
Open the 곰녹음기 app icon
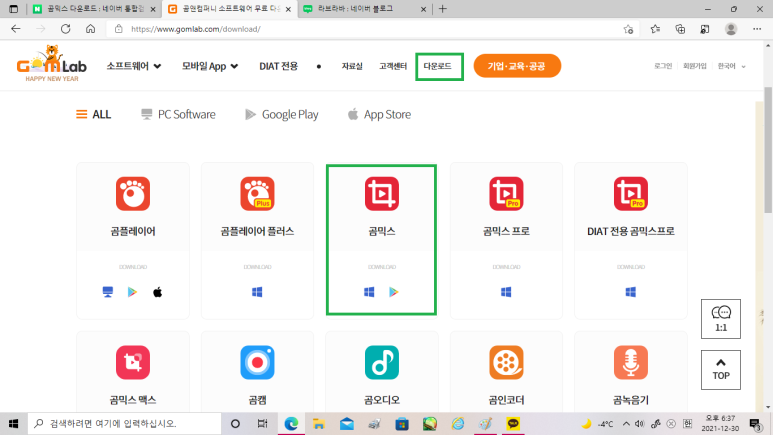pos(631,362)
